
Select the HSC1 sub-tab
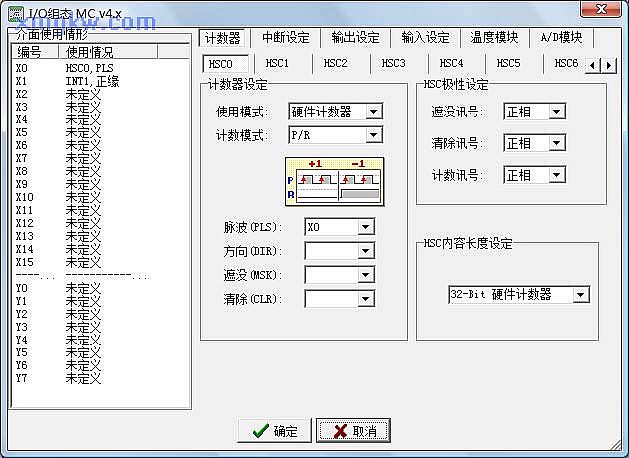point(277,64)
